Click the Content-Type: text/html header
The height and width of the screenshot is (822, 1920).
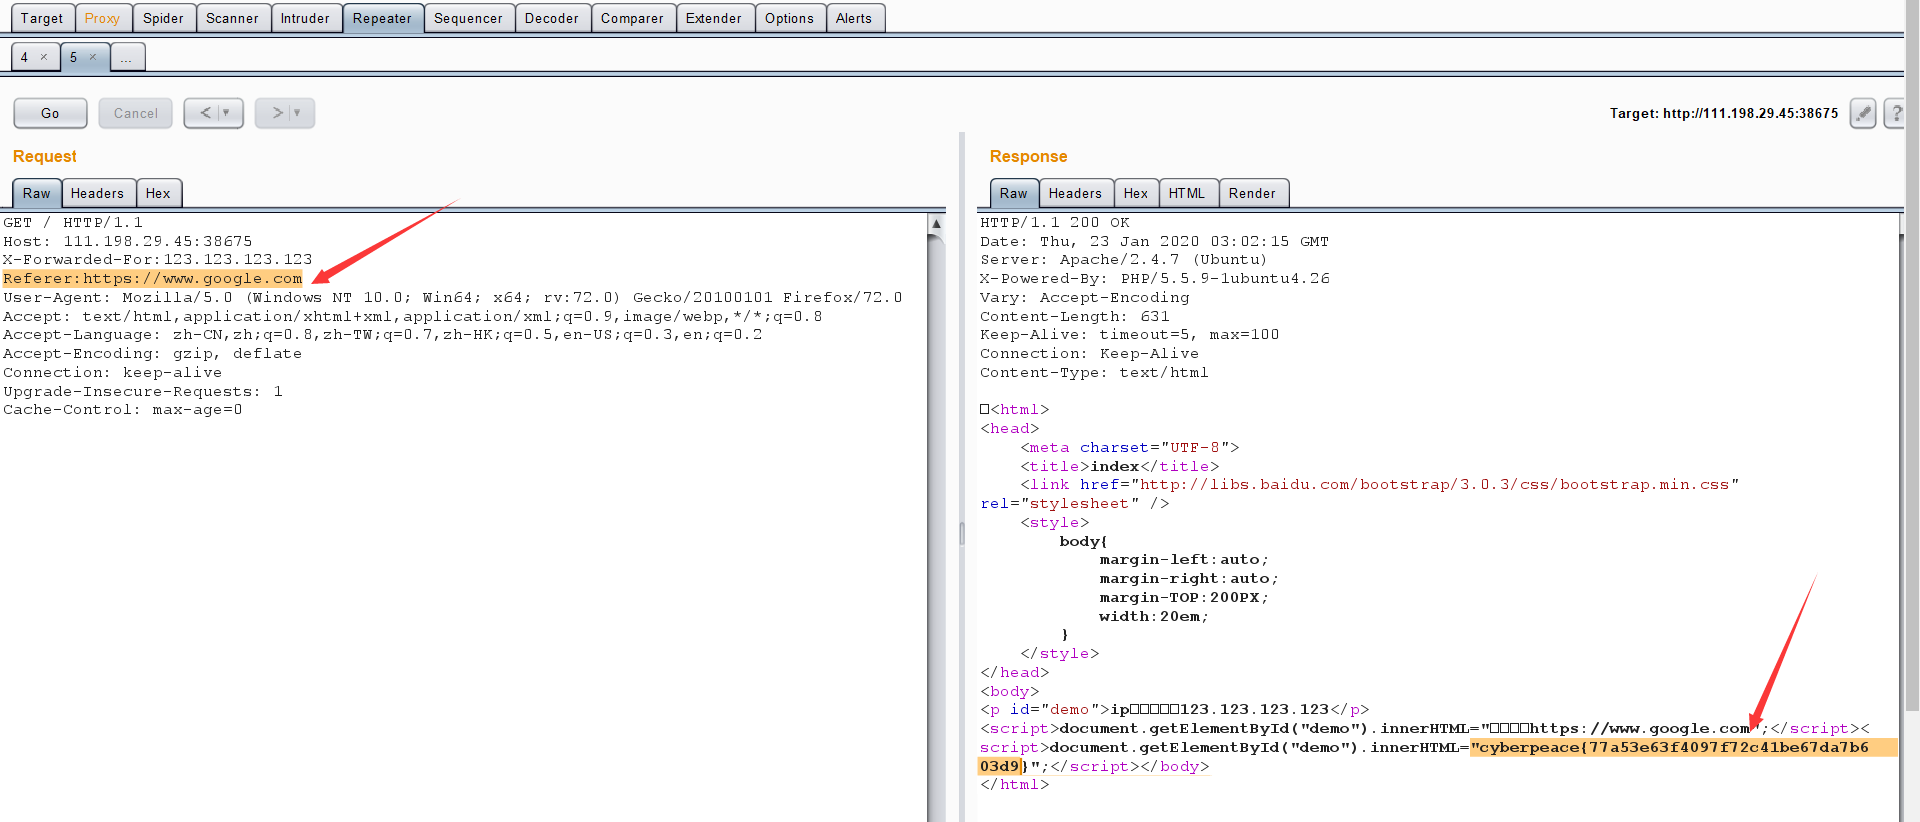tap(1095, 373)
